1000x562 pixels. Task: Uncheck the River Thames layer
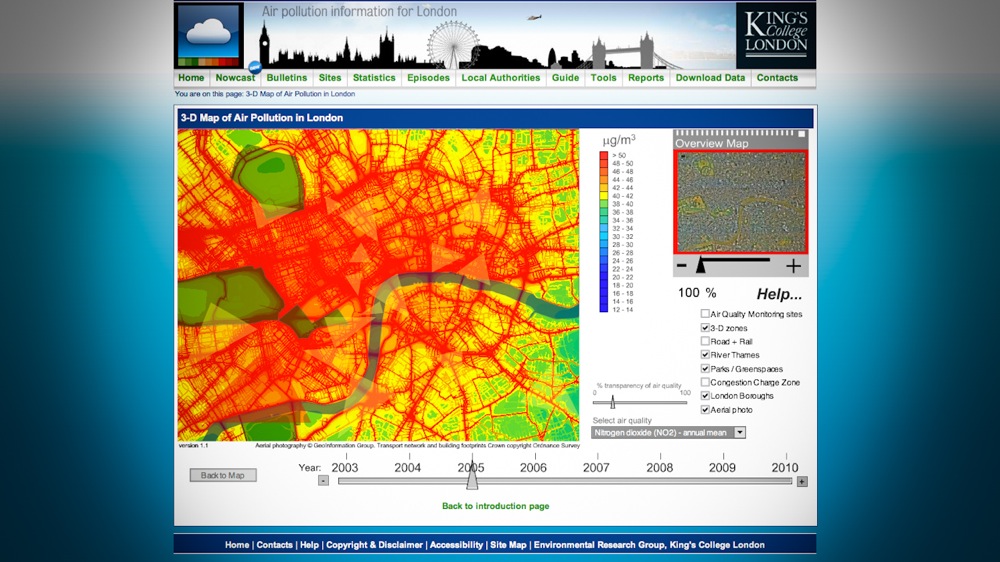coord(705,355)
